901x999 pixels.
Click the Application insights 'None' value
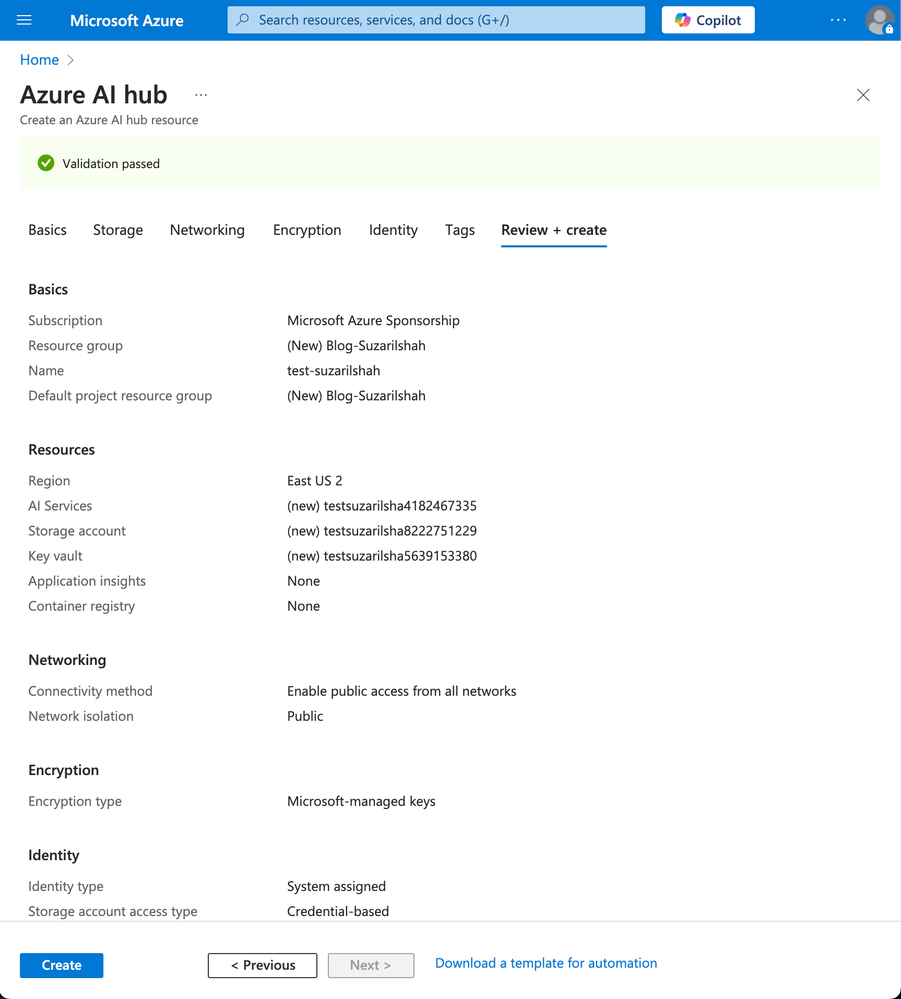(303, 581)
